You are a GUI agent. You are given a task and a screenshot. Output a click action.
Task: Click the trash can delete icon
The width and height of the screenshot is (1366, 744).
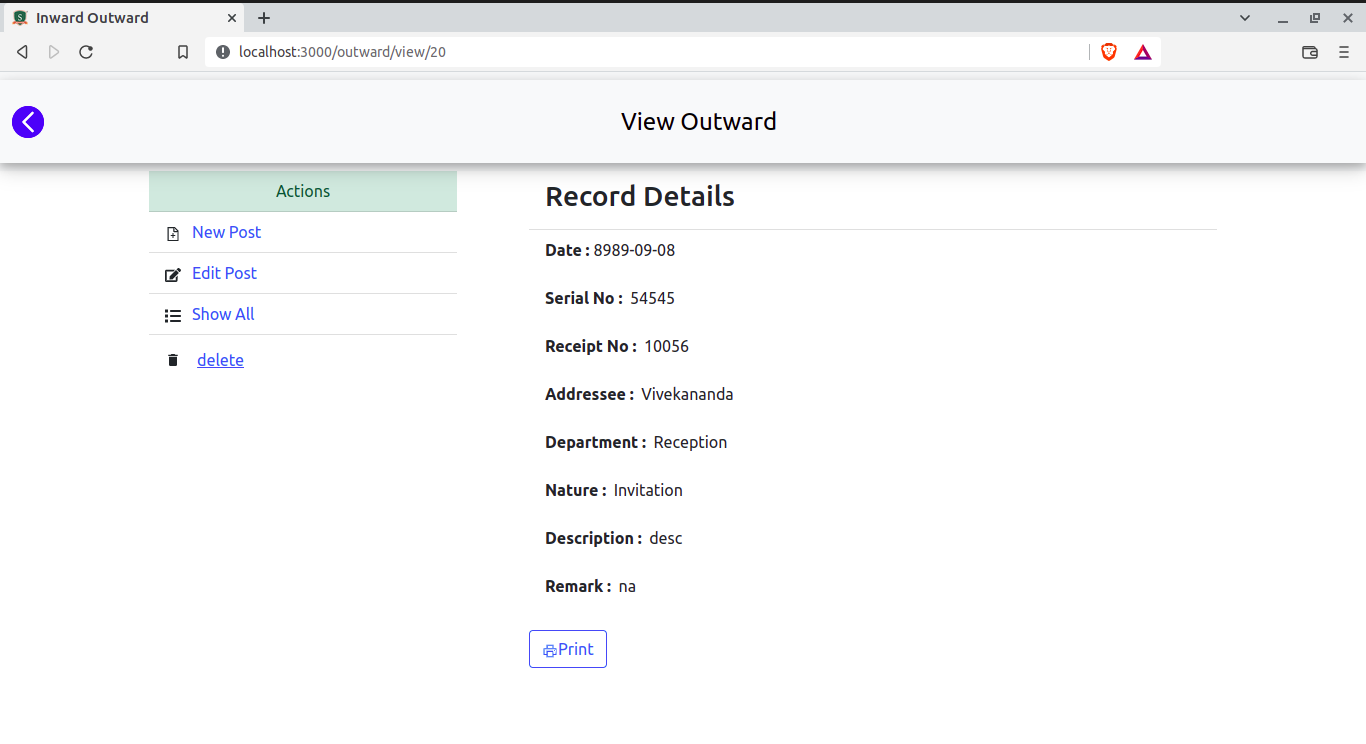tap(173, 360)
